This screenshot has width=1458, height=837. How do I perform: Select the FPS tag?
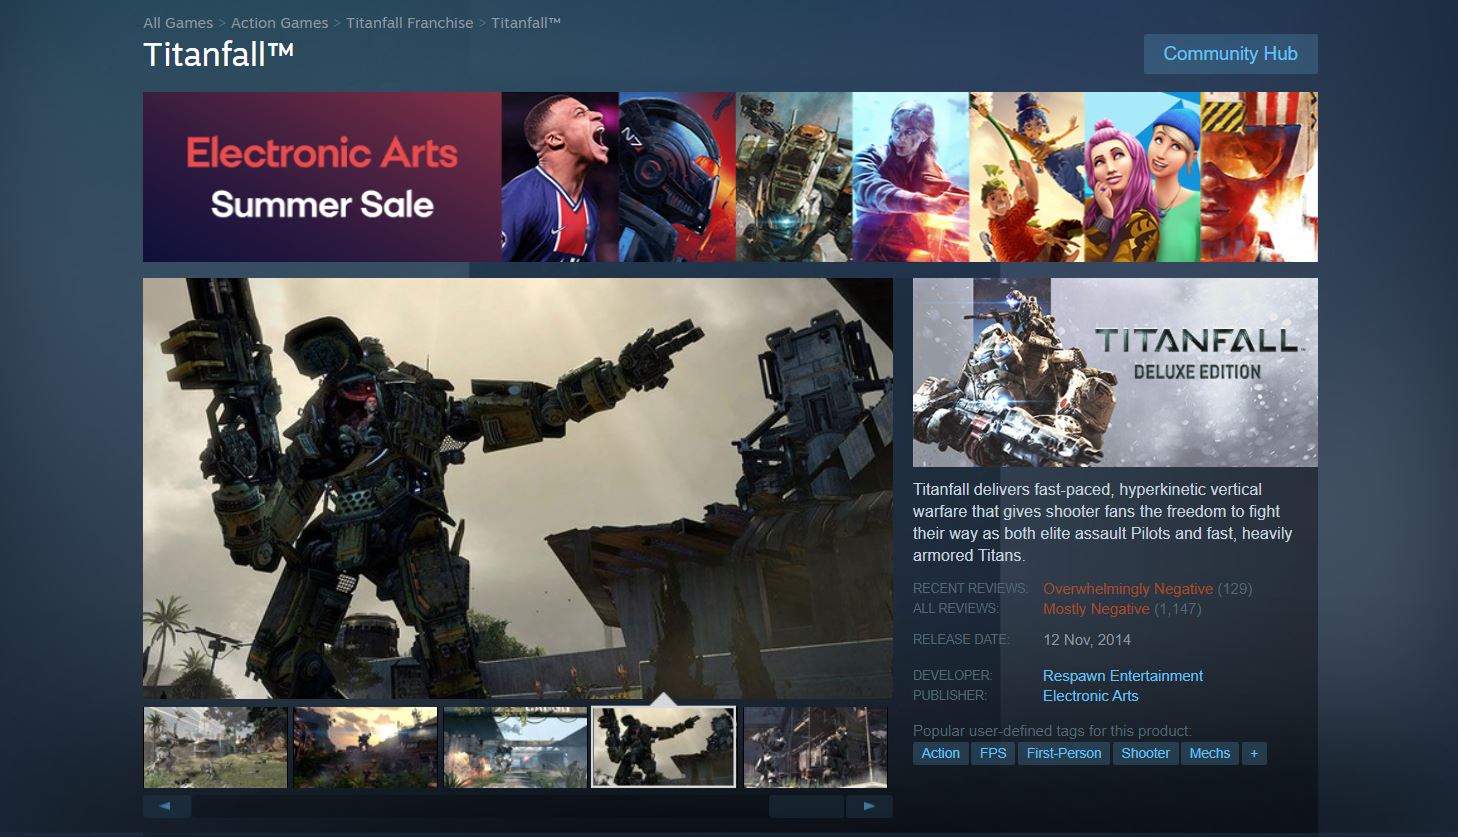click(993, 753)
